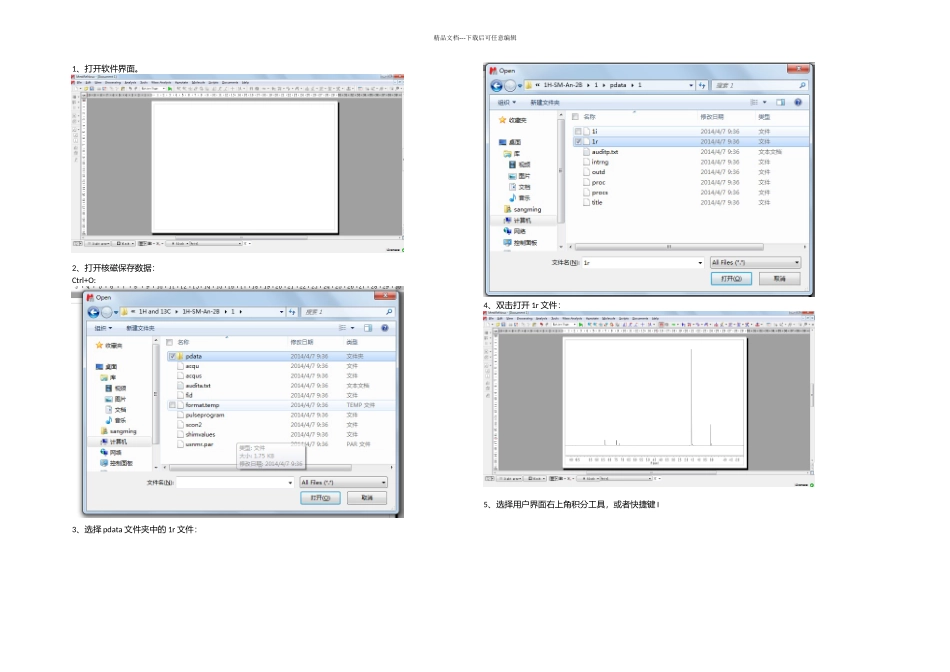Click search magnifier in the dialog listing 1r
Screen dimensions: 950x672
coord(802,85)
